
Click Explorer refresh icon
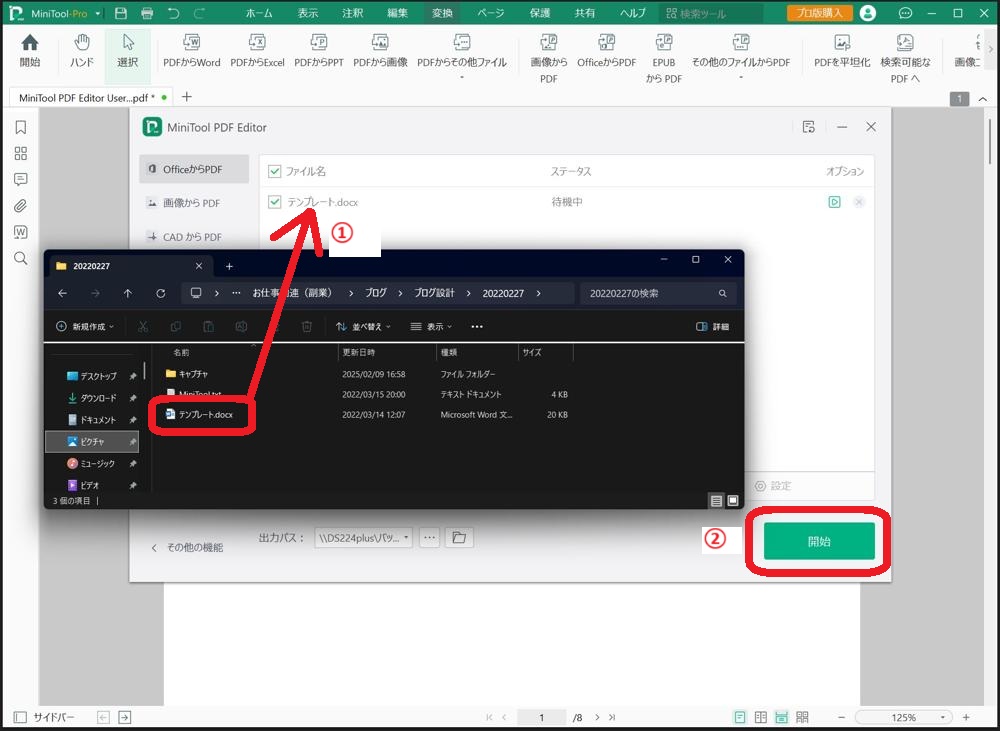161,293
